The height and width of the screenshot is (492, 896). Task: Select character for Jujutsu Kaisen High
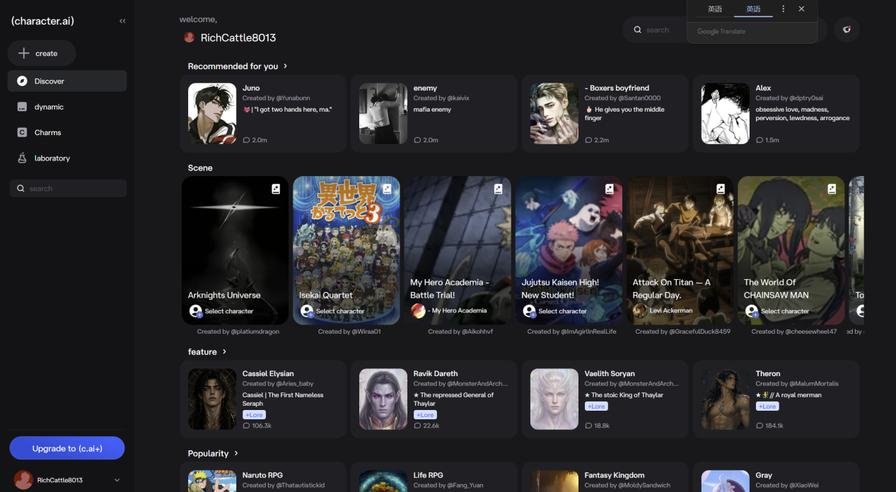(x=555, y=311)
